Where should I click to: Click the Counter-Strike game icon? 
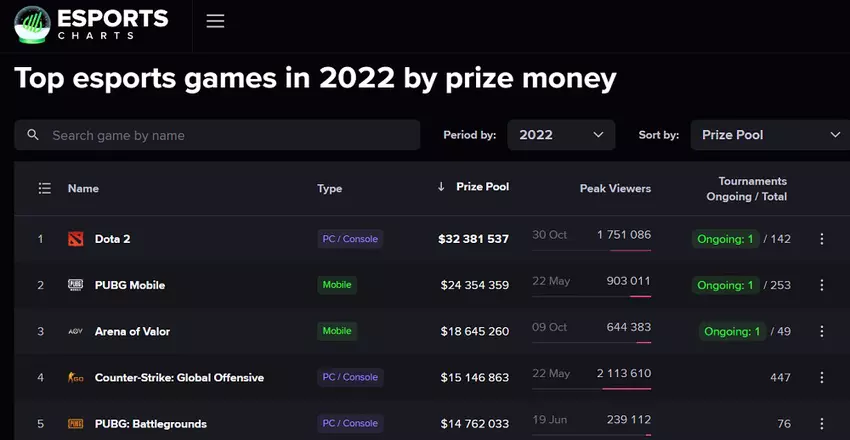[x=76, y=377]
